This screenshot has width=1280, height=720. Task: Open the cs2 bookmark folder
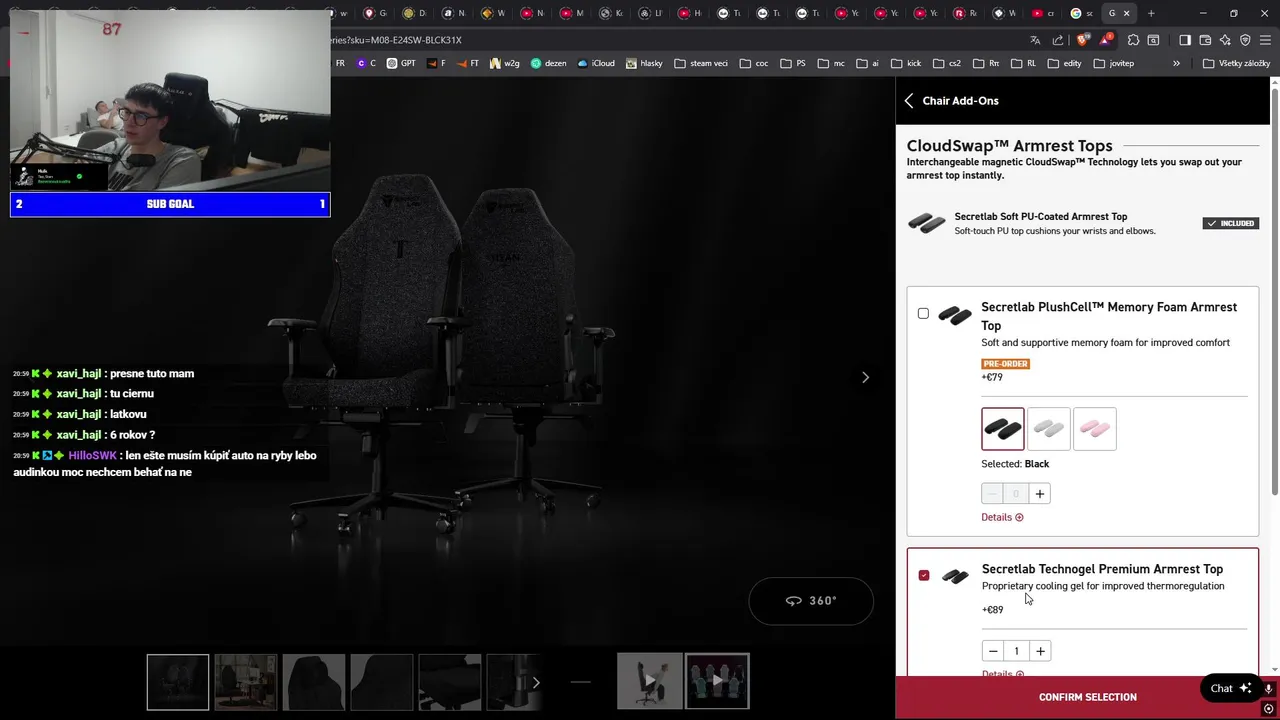click(947, 63)
